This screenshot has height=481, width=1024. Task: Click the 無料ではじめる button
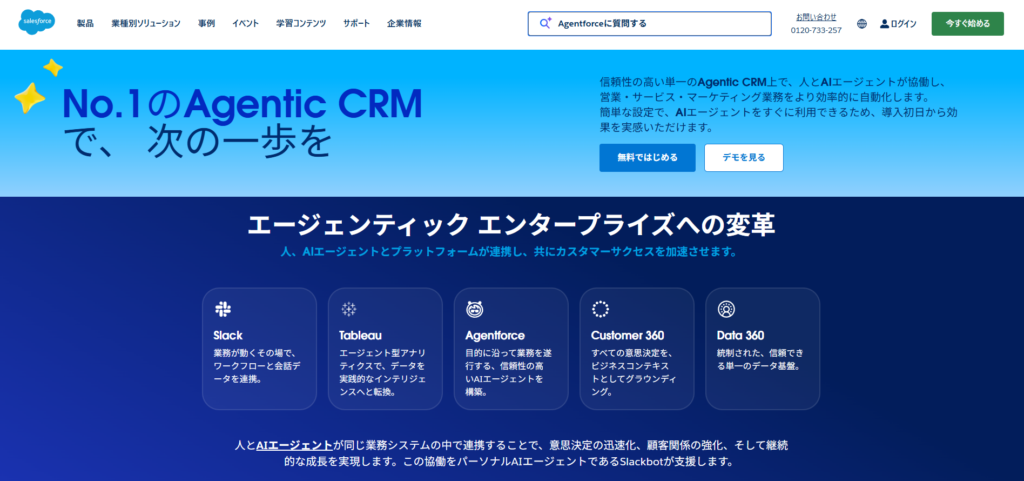click(x=647, y=157)
